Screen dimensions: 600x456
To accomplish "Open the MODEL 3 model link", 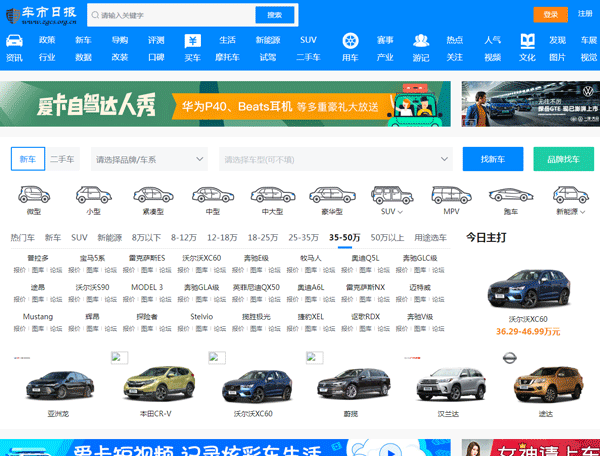I will point(147,287).
